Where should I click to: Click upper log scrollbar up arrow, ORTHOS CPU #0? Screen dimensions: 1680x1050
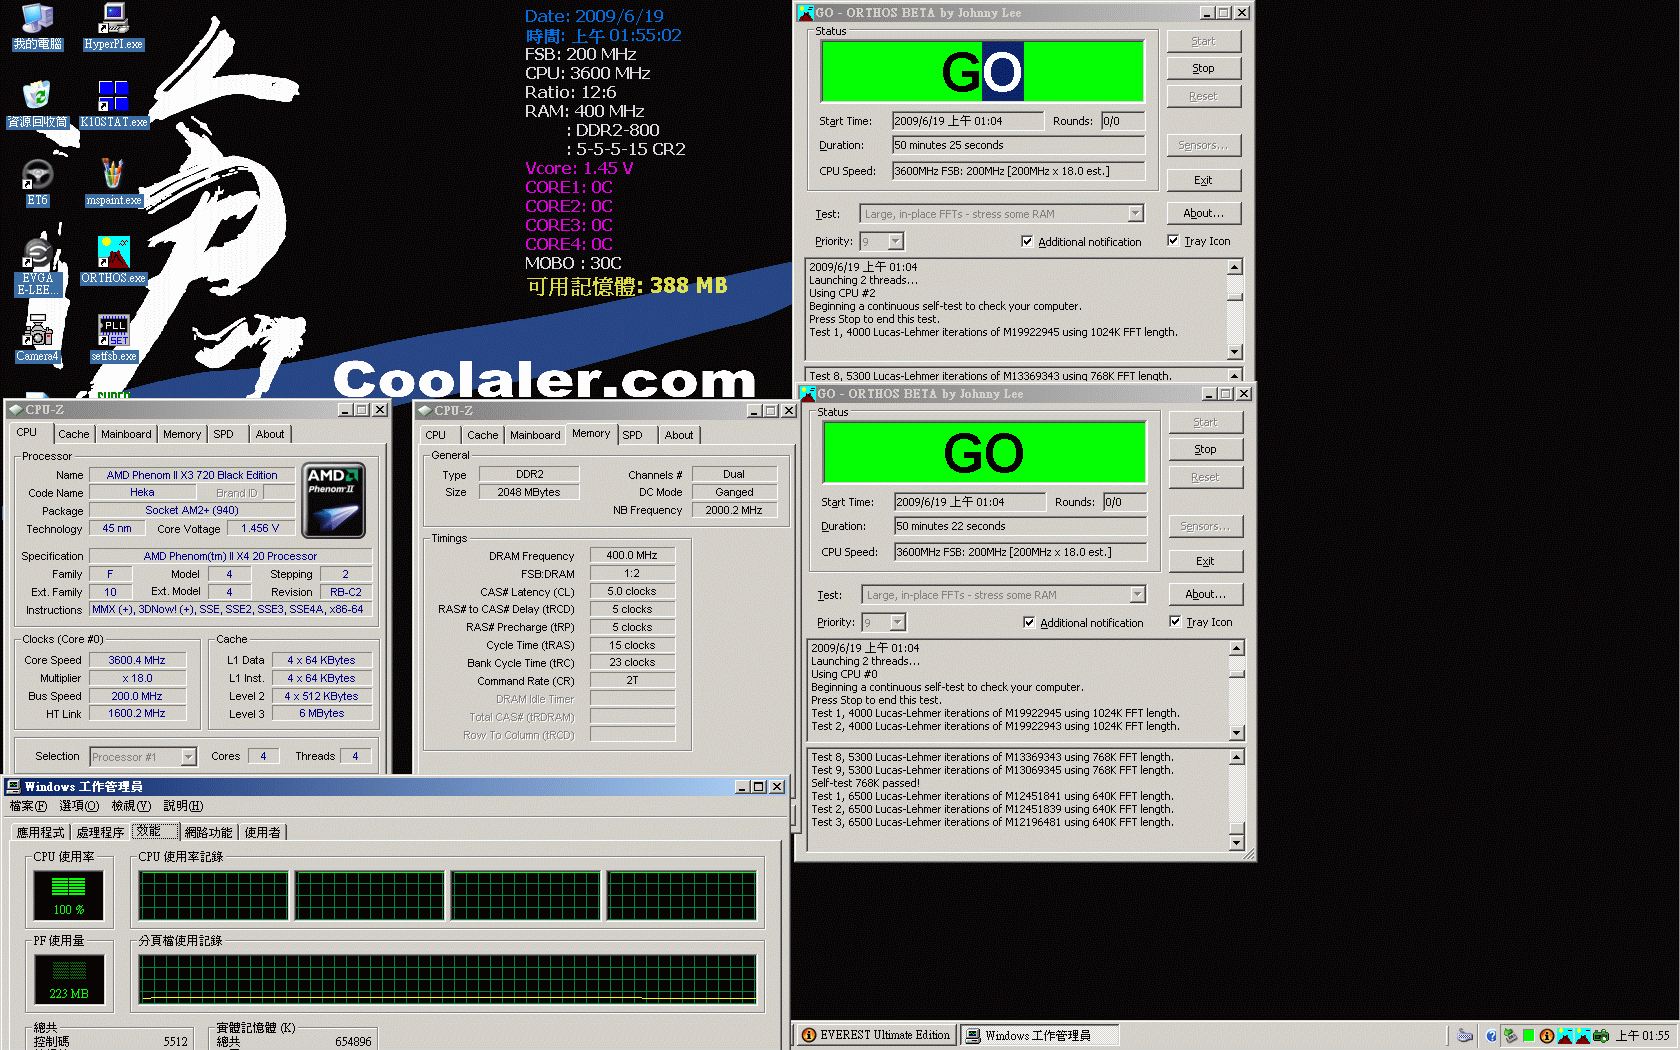pyautogui.click(x=1237, y=648)
